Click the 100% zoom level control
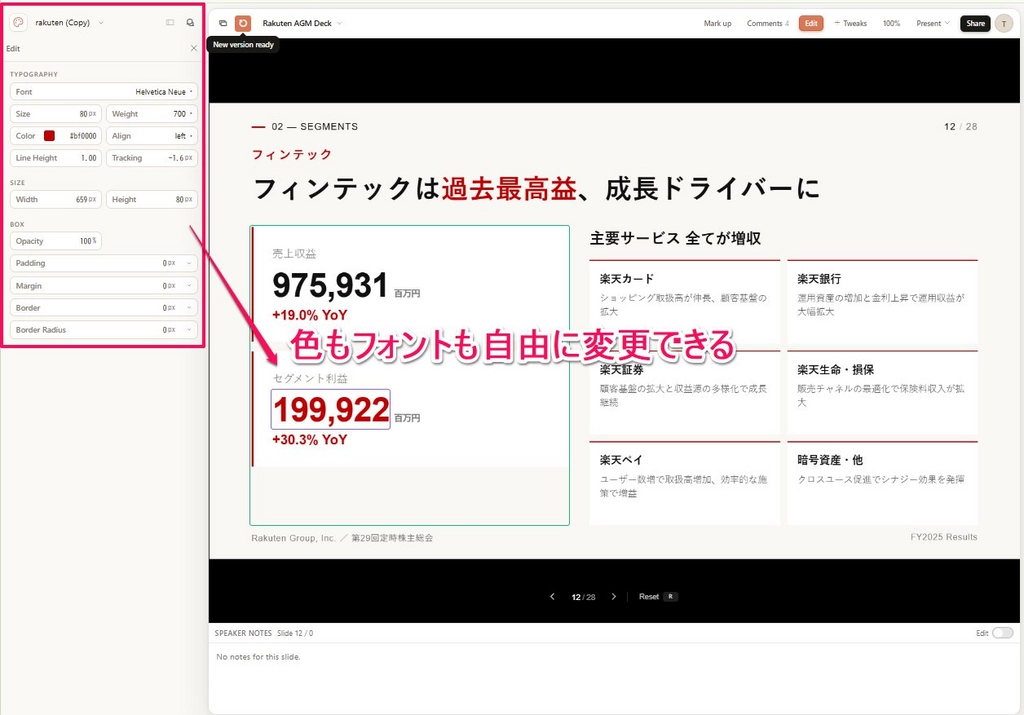Screen dimensions: 1024x715 click(891, 24)
